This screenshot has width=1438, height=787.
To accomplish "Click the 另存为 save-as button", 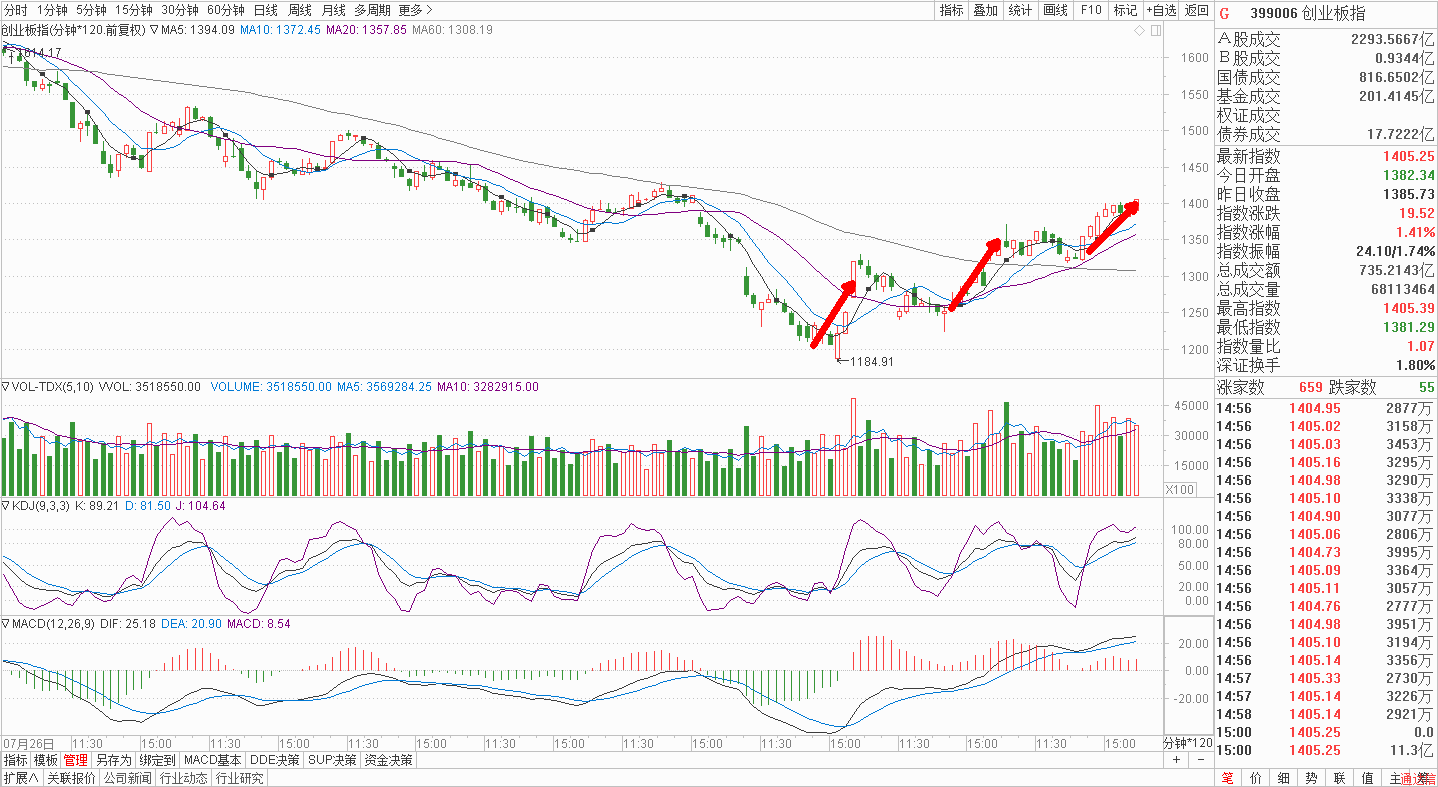I will [113, 760].
